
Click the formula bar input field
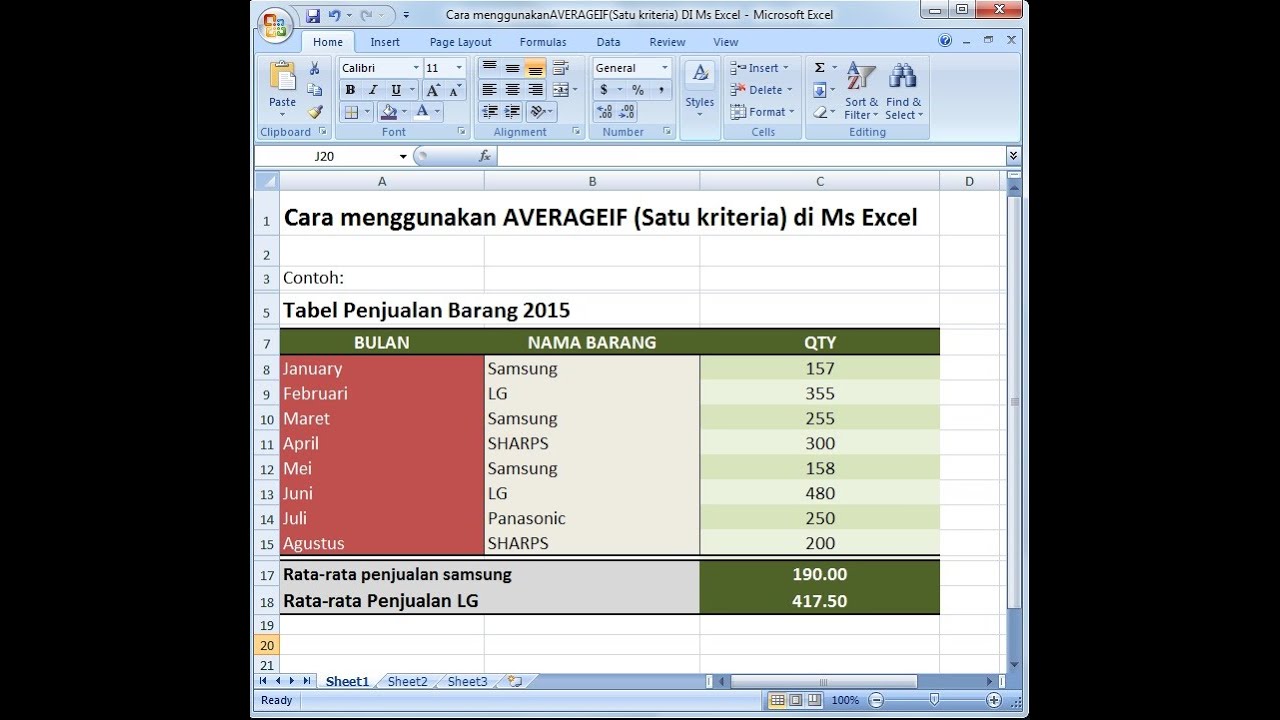750,156
